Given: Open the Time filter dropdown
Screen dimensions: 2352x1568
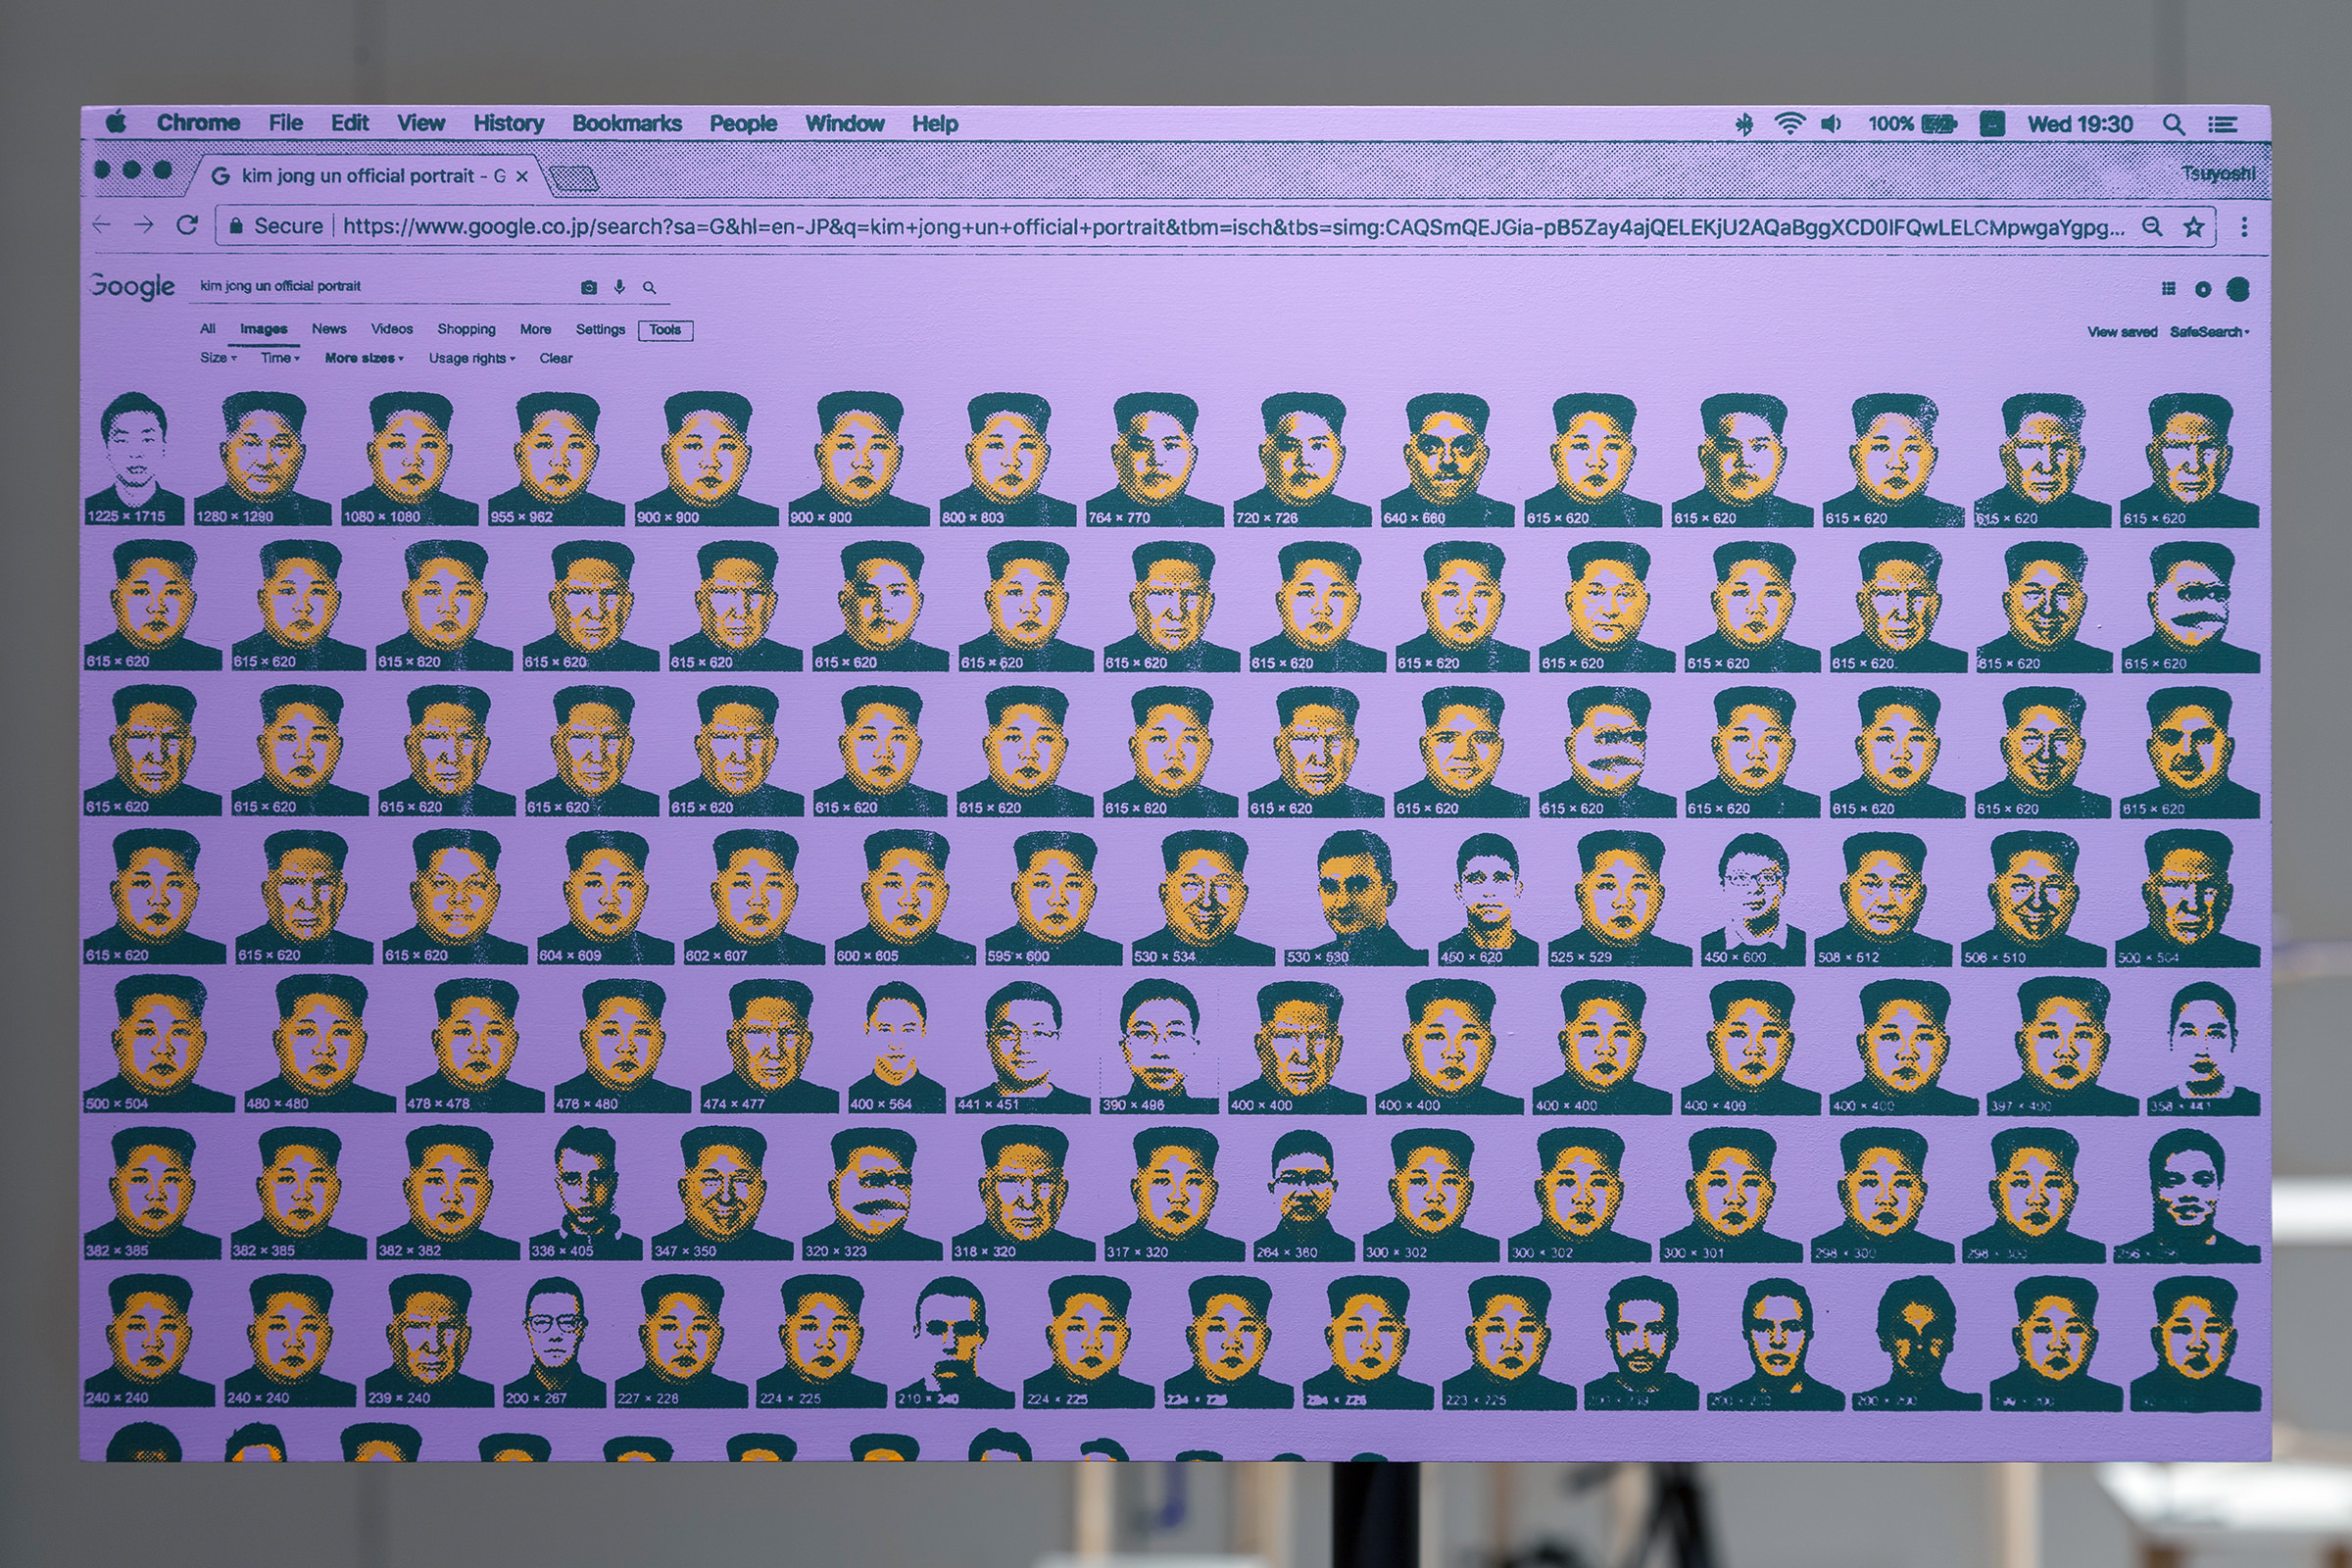Looking at the screenshot, I should tap(280, 358).
